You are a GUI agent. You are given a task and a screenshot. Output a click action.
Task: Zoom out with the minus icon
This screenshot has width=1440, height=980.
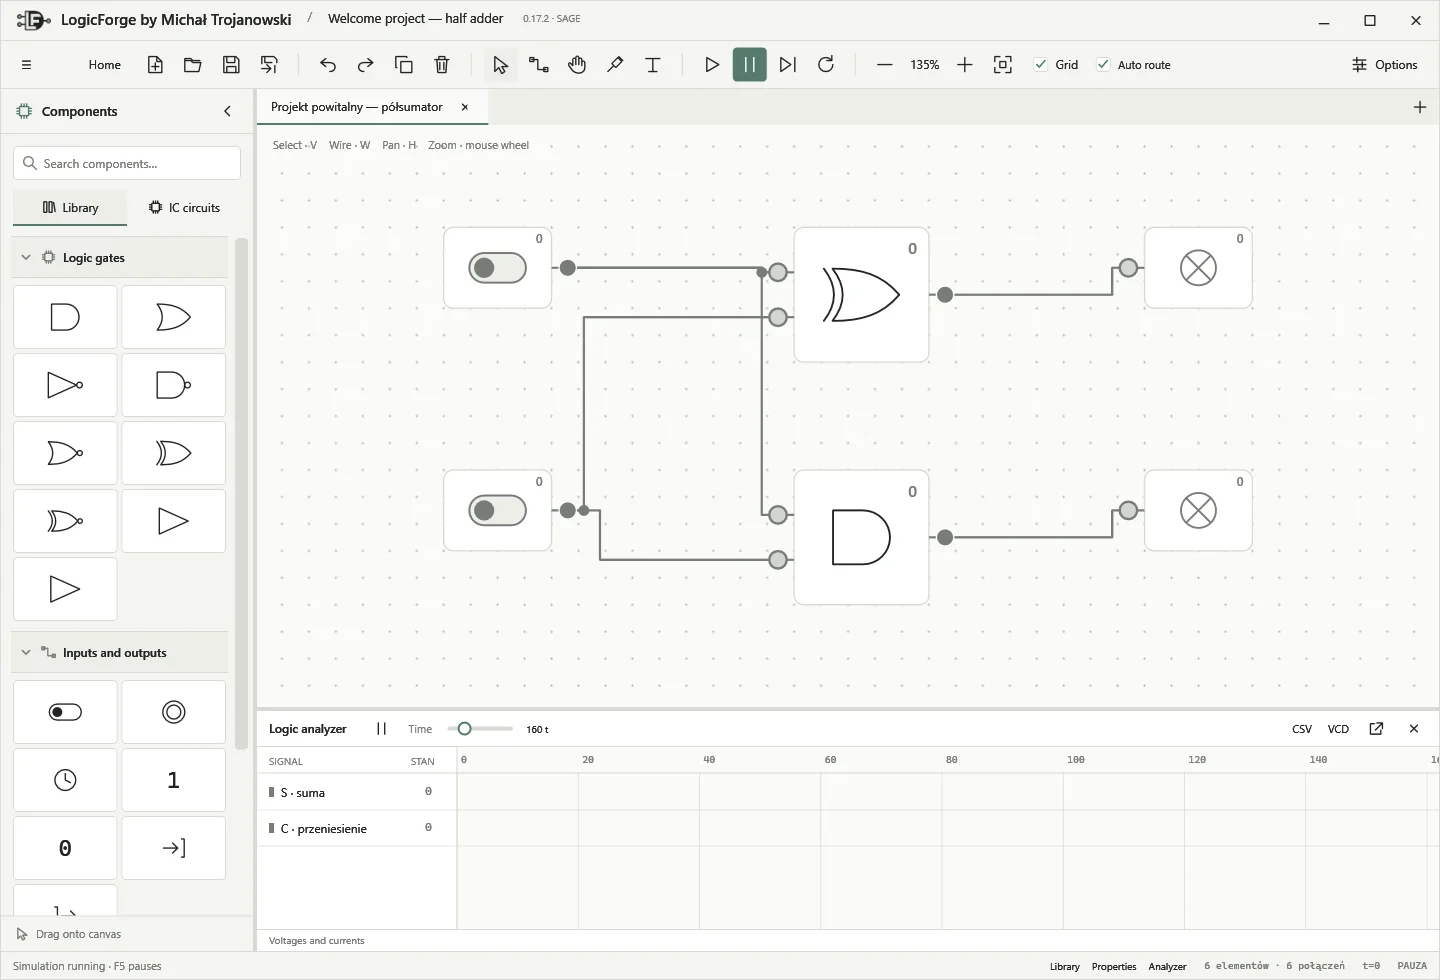coord(885,65)
